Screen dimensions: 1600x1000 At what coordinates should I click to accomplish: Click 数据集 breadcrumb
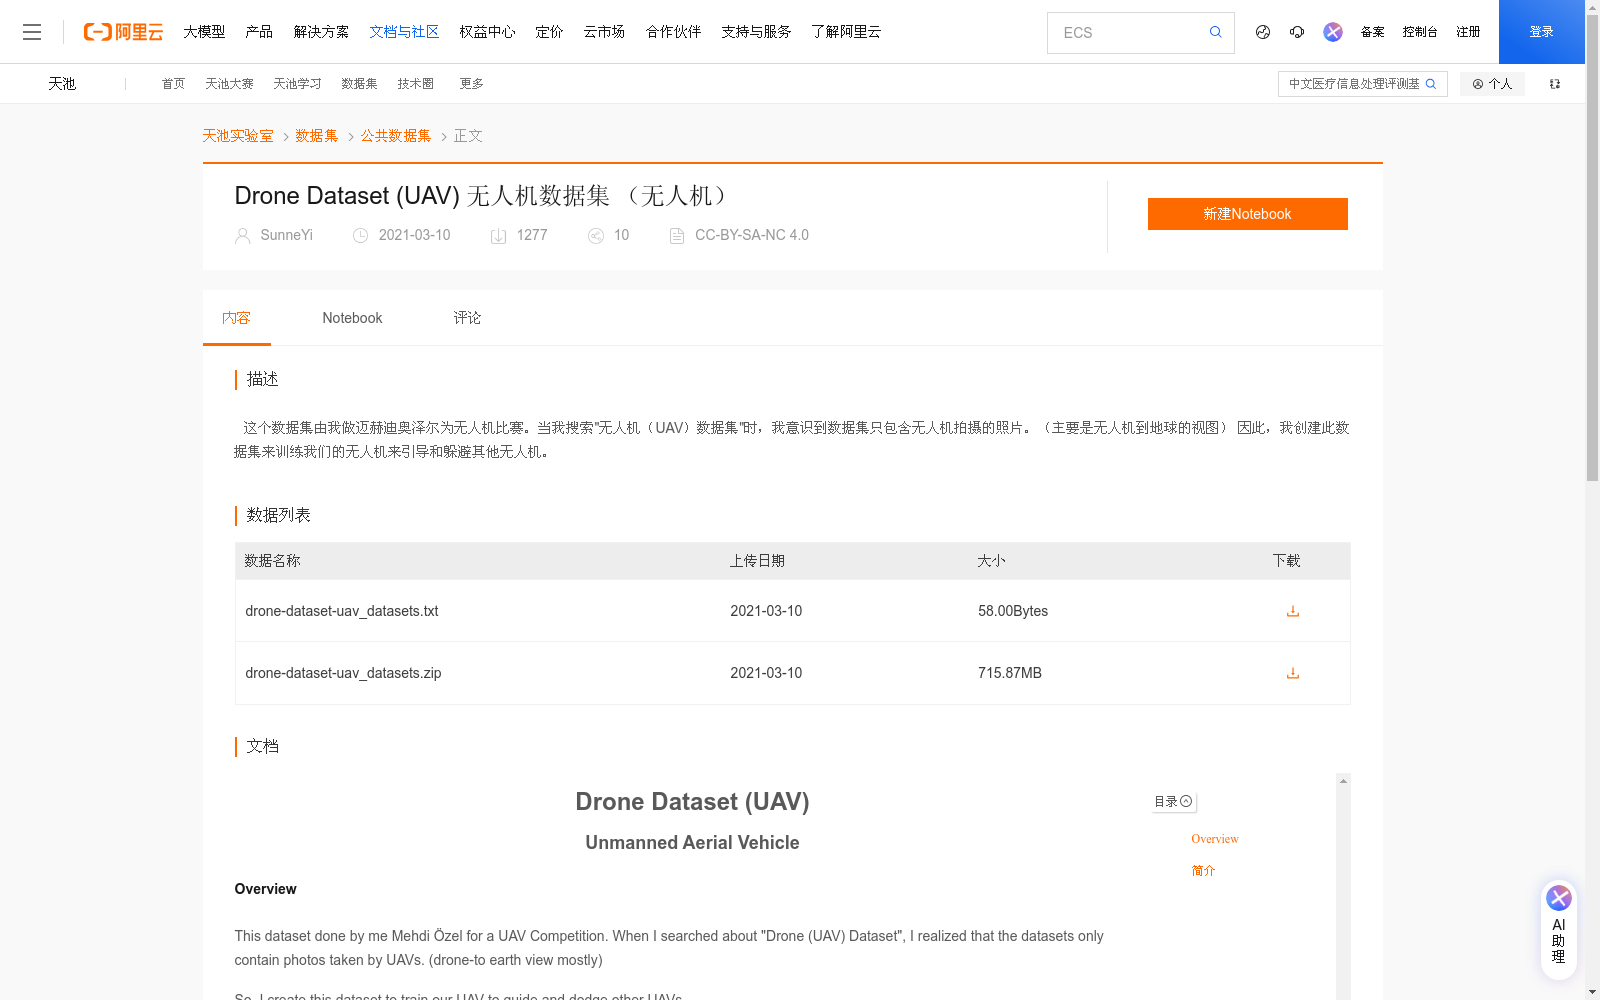click(x=317, y=136)
